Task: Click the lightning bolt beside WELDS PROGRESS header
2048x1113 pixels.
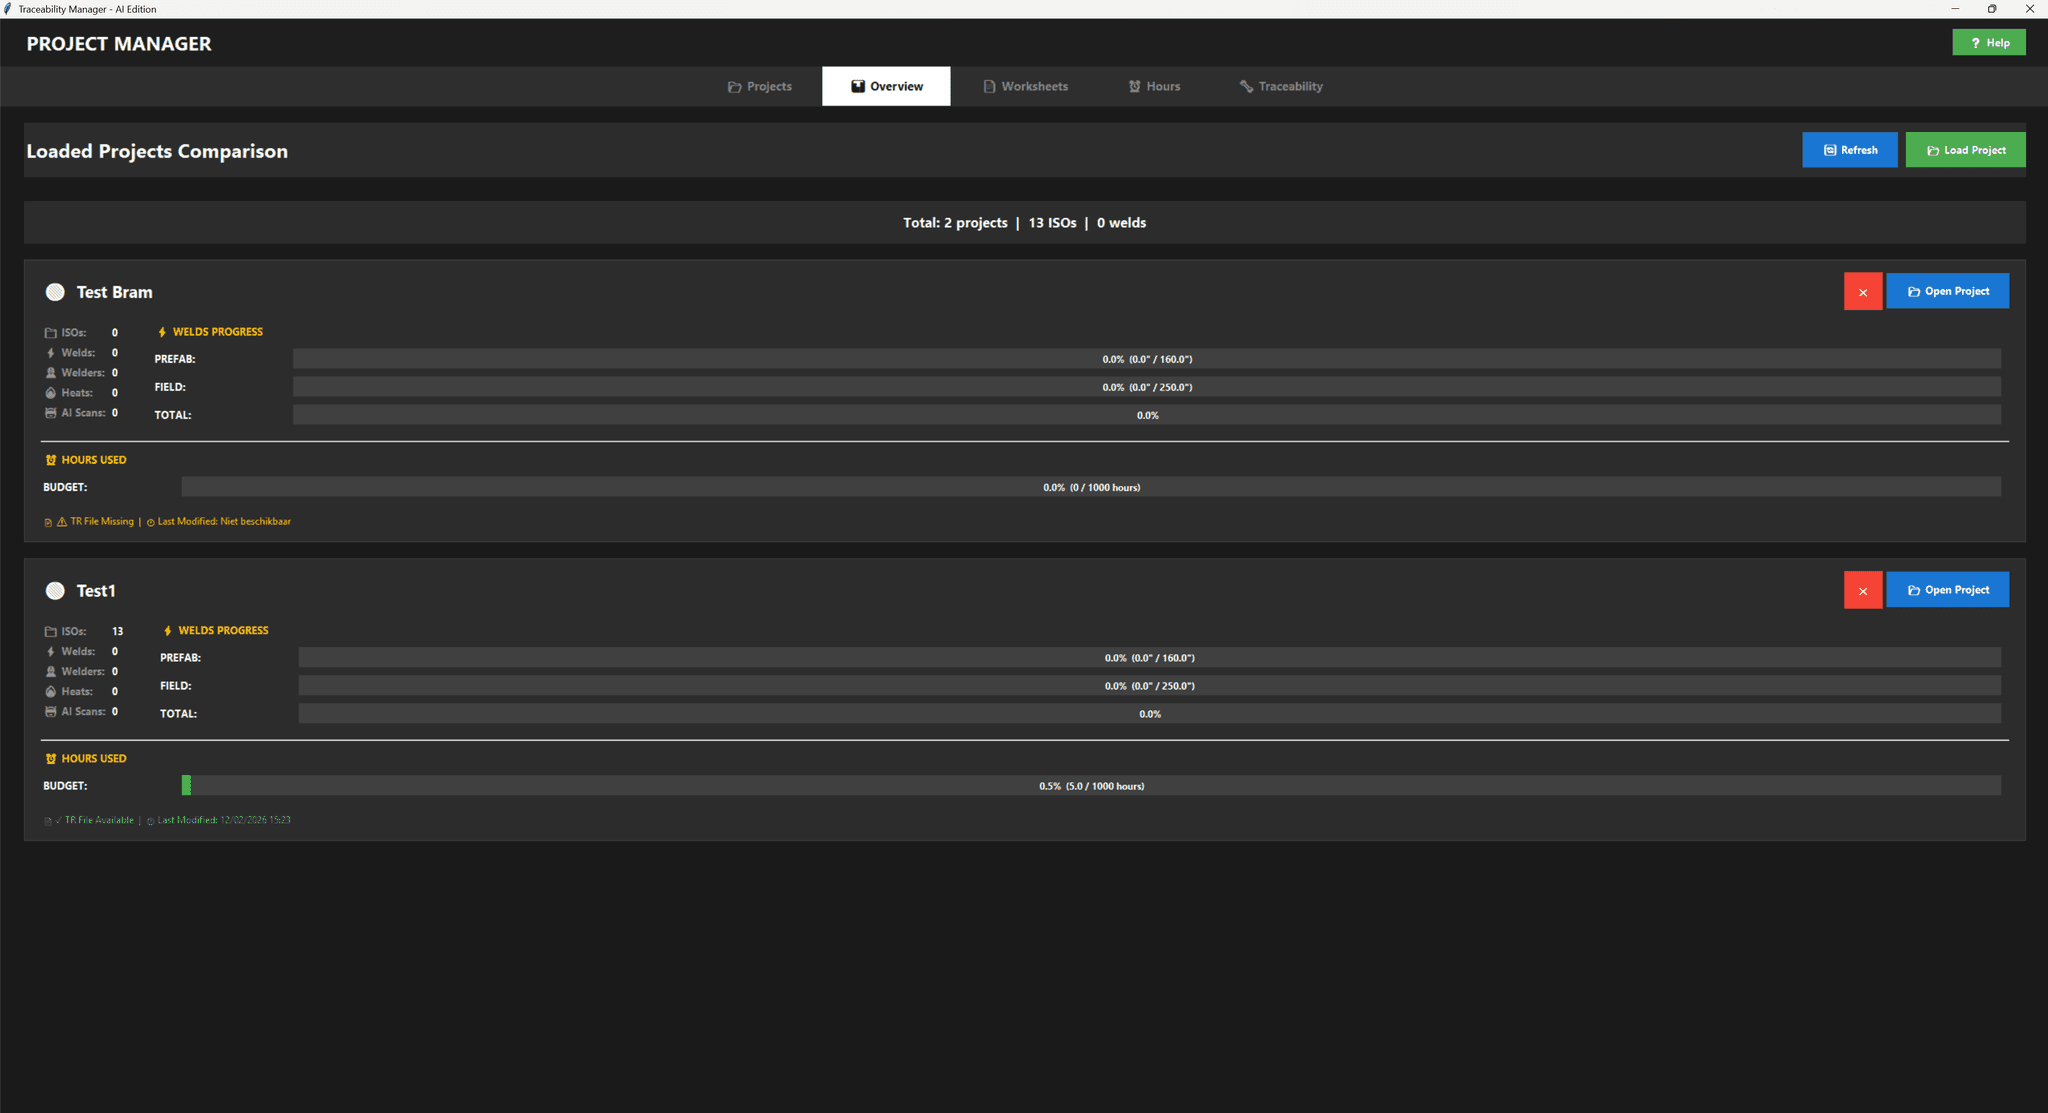Action: [x=162, y=331]
